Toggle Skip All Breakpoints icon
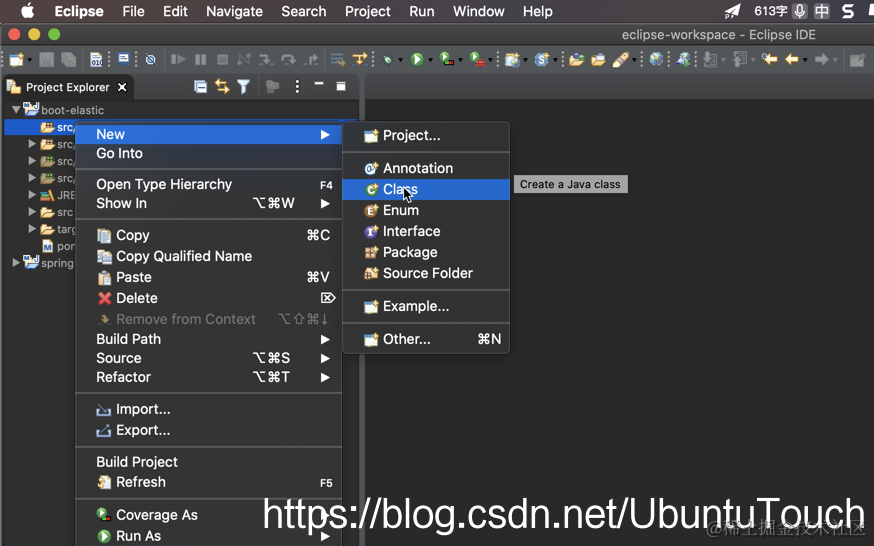Image resolution: width=874 pixels, height=546 pixels. click(150, 59)
